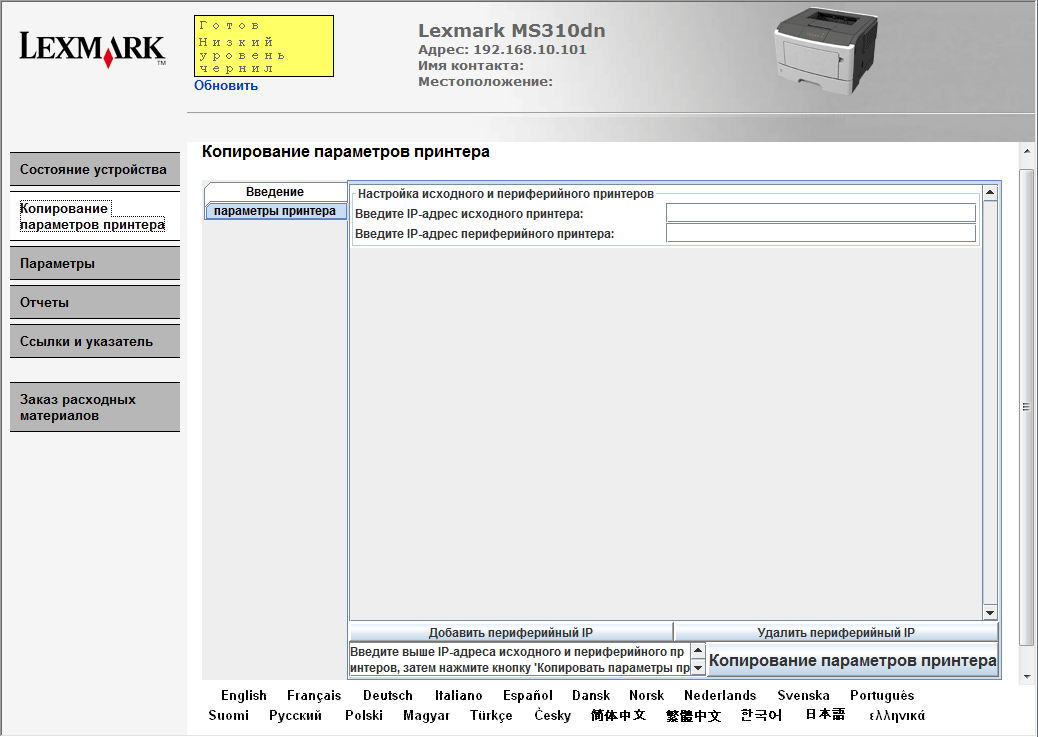Viewport: 1038px width, 737px height.
Task: Open Заказ расходных материалов menu
Action: coord(95,407)
